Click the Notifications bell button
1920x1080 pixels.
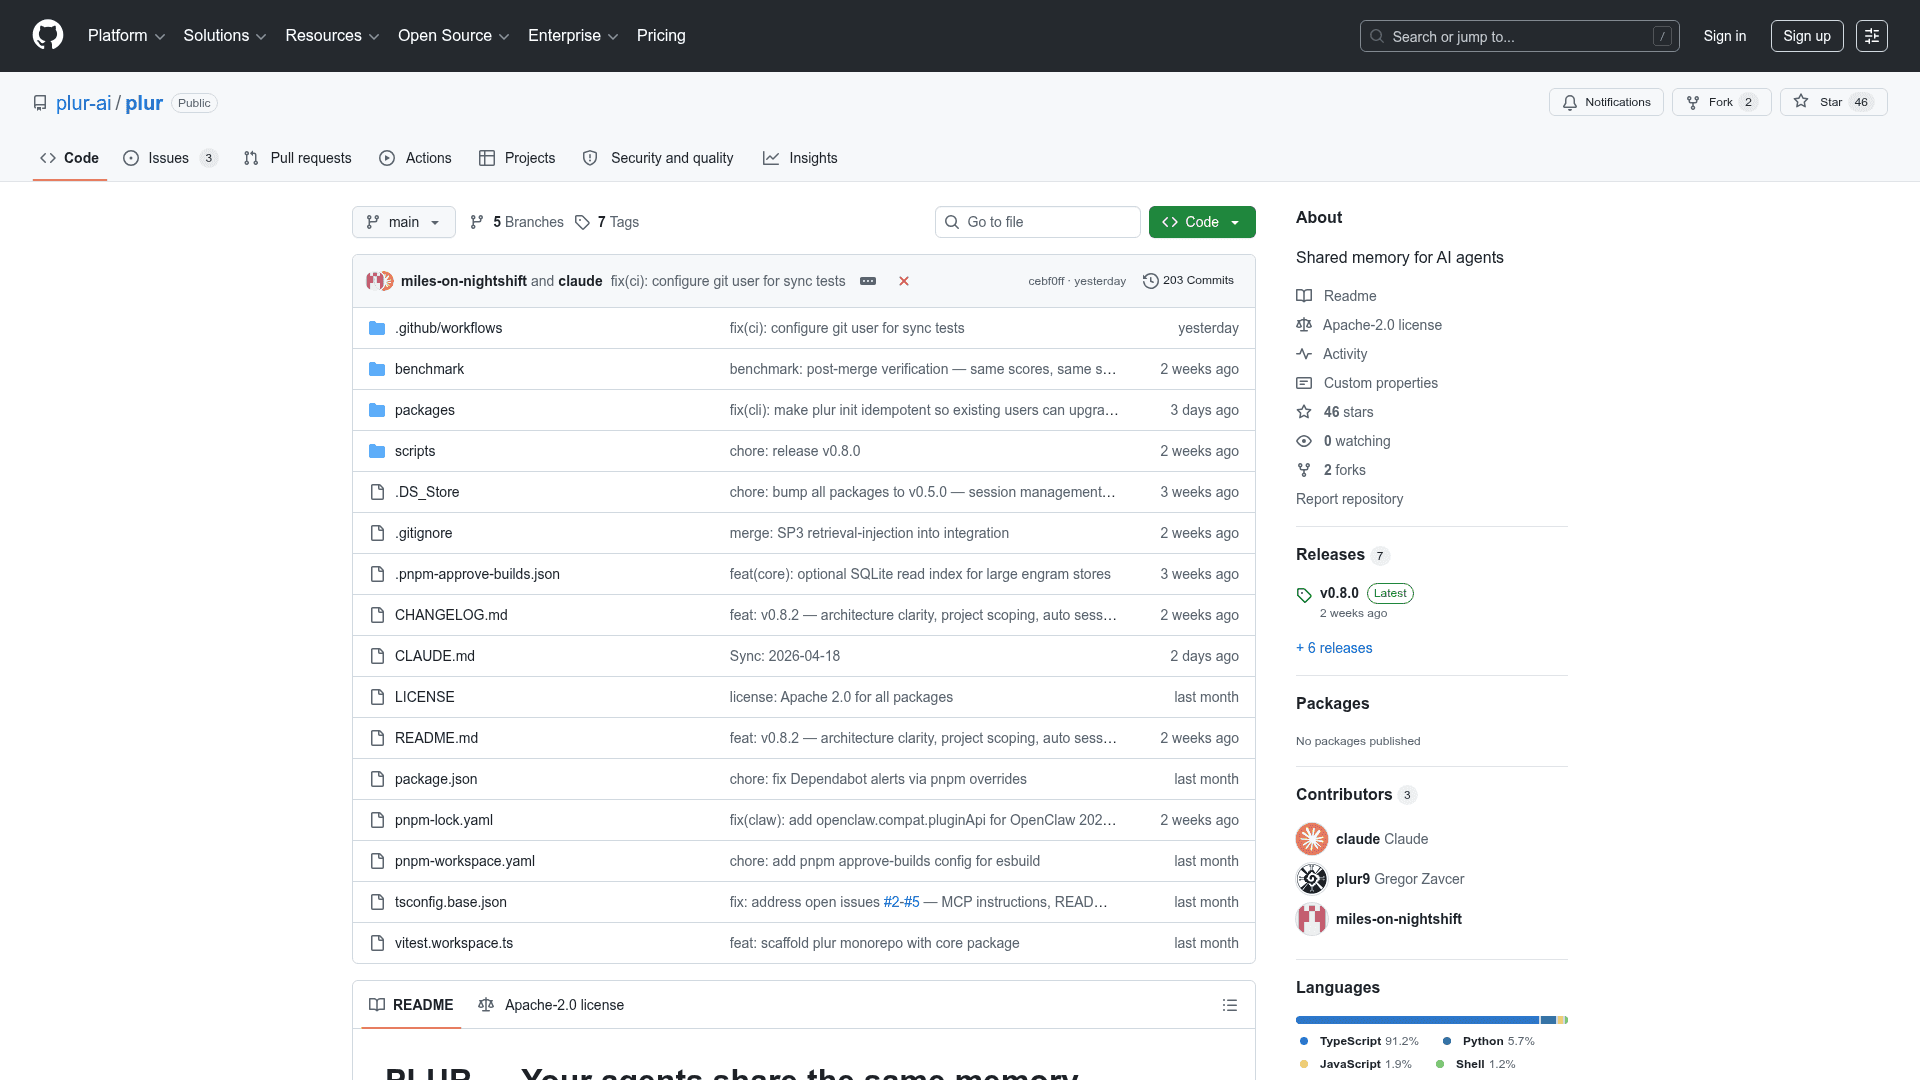[x=1606, y=102]
